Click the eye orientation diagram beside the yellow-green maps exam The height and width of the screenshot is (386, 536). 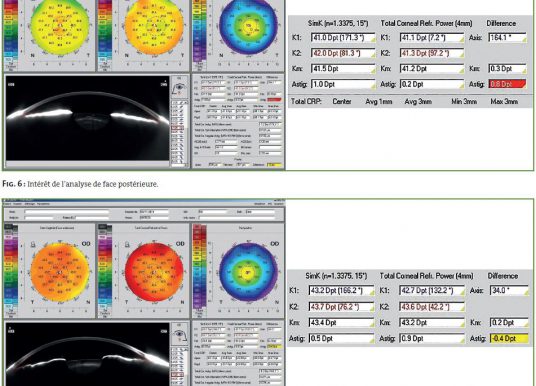179,88
